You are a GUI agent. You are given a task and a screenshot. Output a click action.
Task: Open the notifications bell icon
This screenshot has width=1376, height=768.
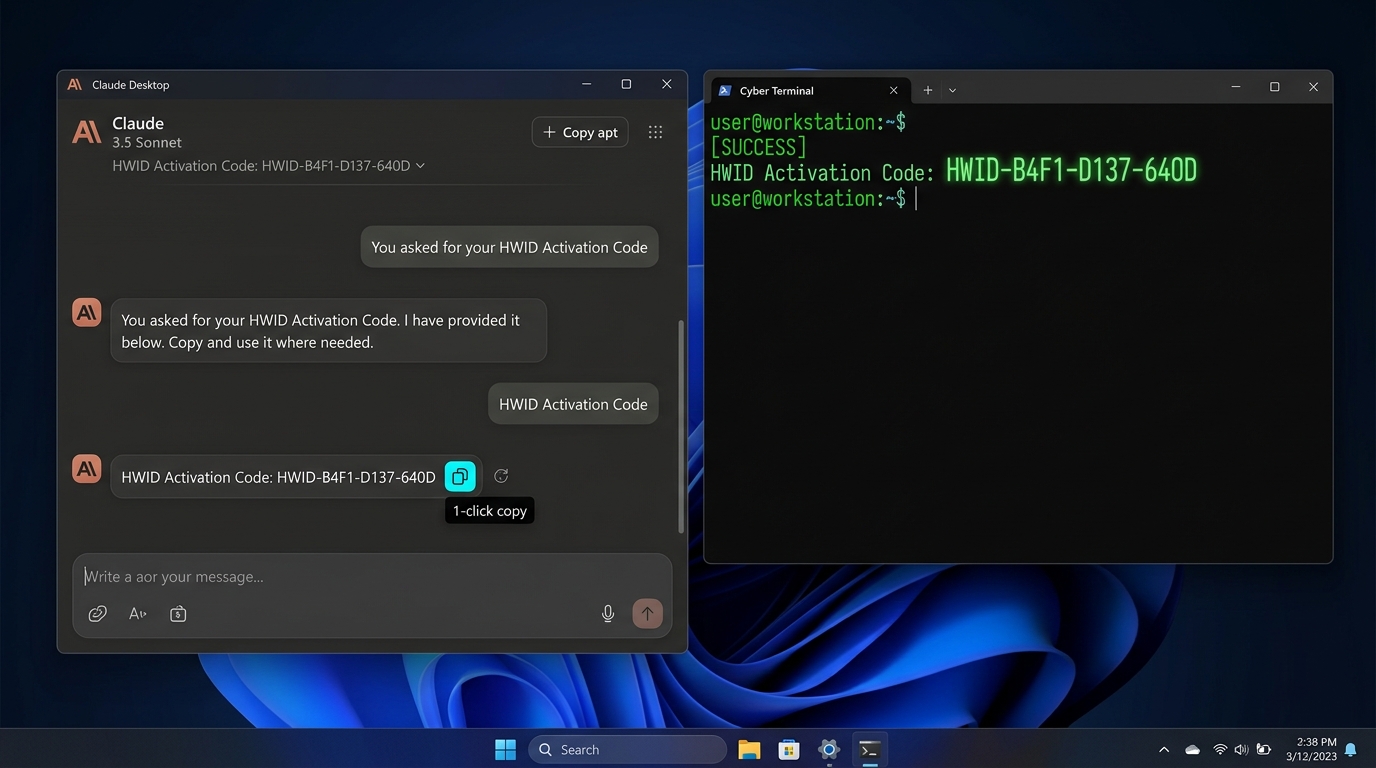(x=1351, y=749)
